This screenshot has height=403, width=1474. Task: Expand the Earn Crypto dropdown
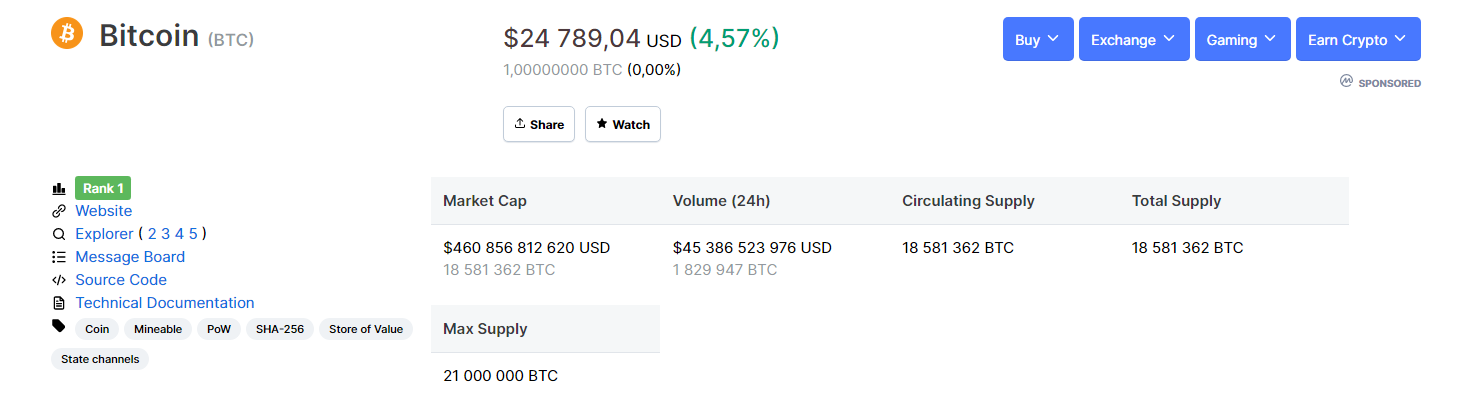tap(1358, 39)
